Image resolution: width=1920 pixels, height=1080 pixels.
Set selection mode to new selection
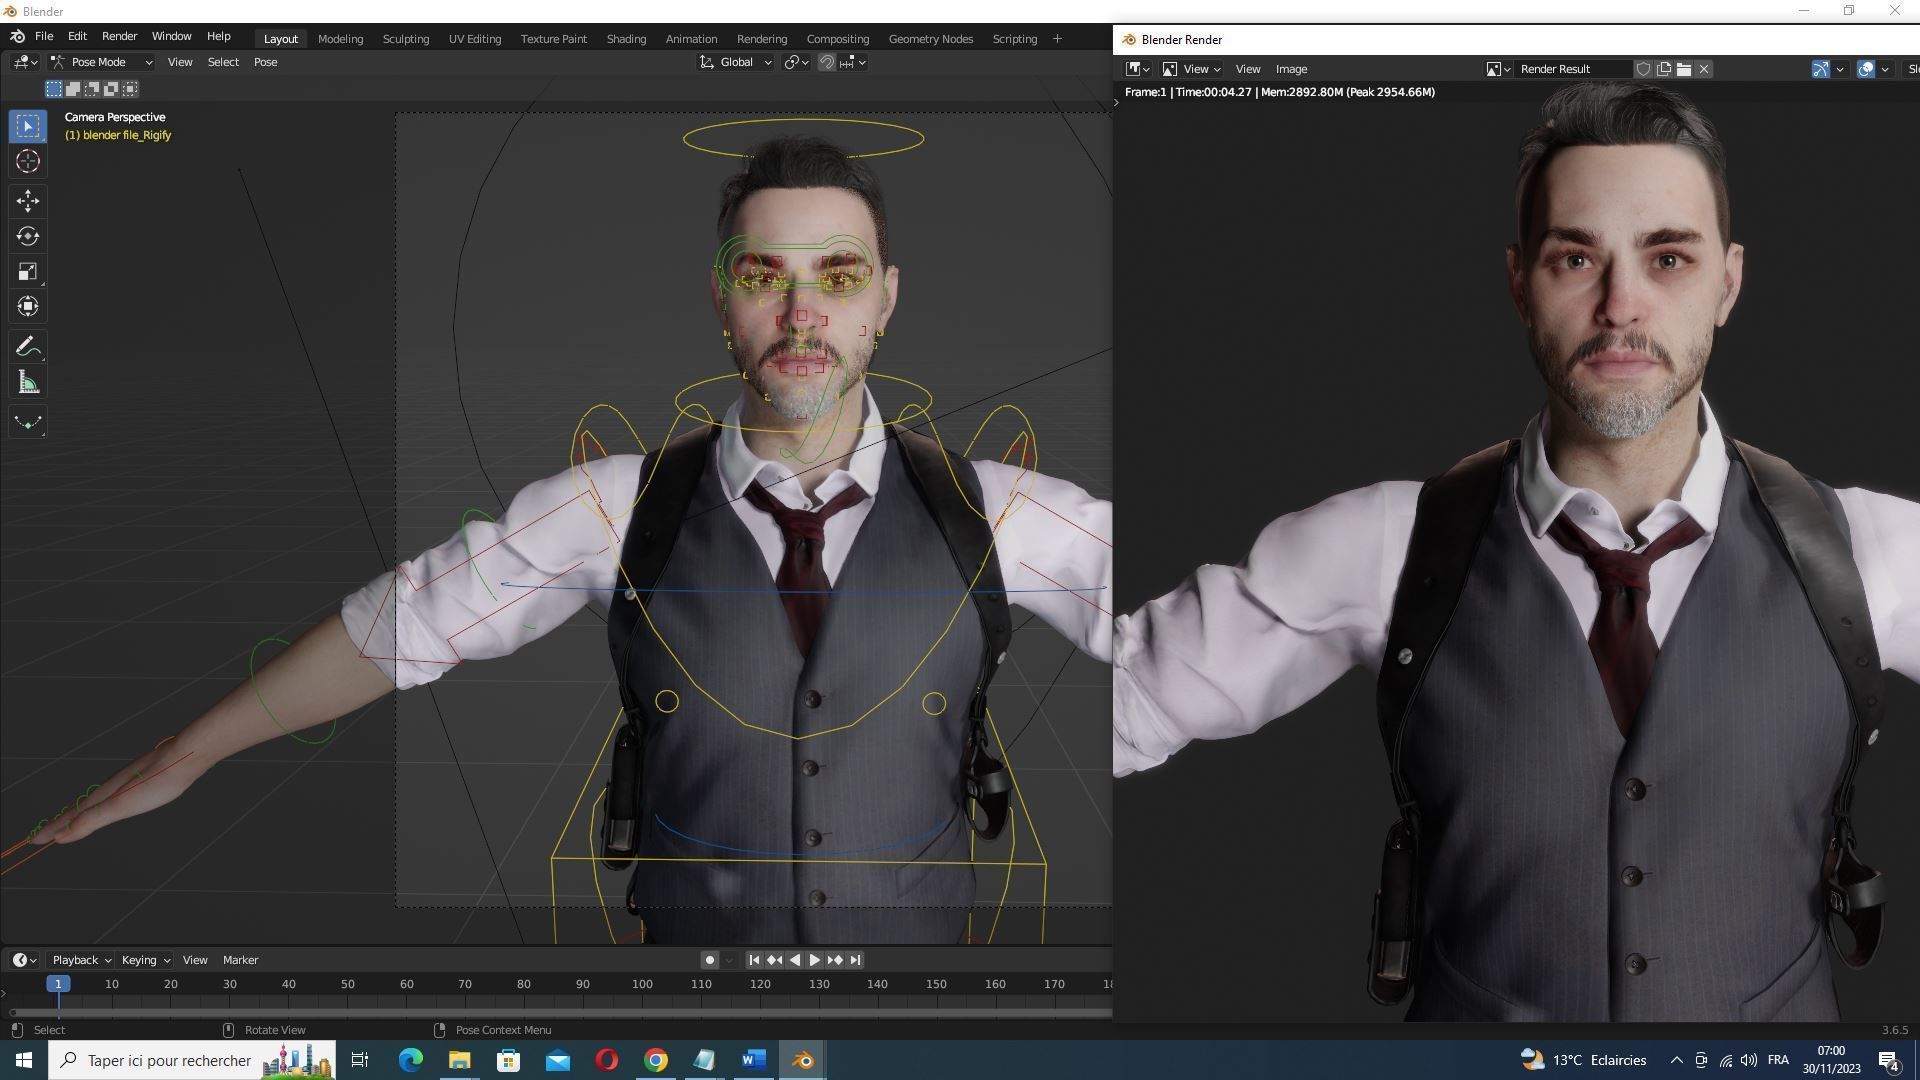click(54, 89)
